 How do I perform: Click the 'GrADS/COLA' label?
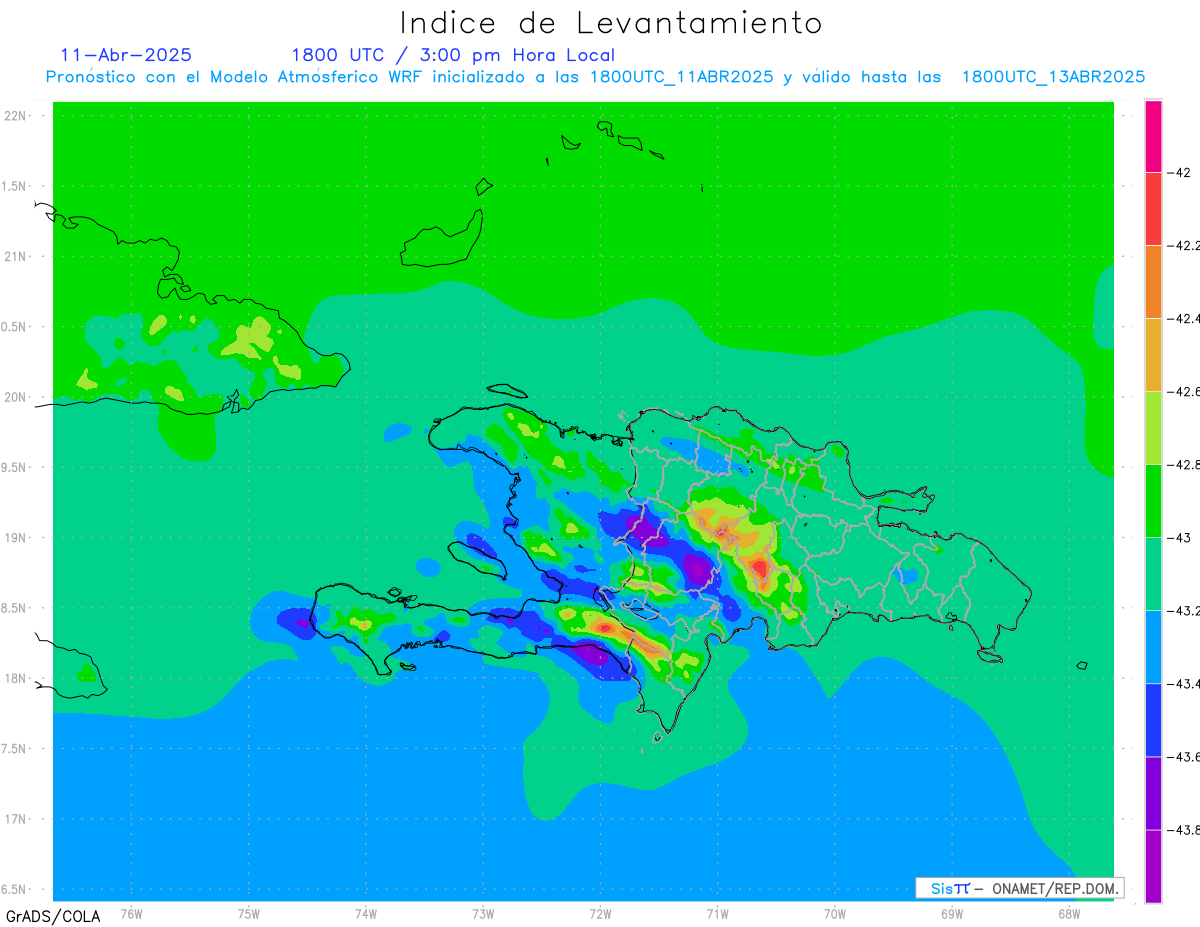[53, 916]
